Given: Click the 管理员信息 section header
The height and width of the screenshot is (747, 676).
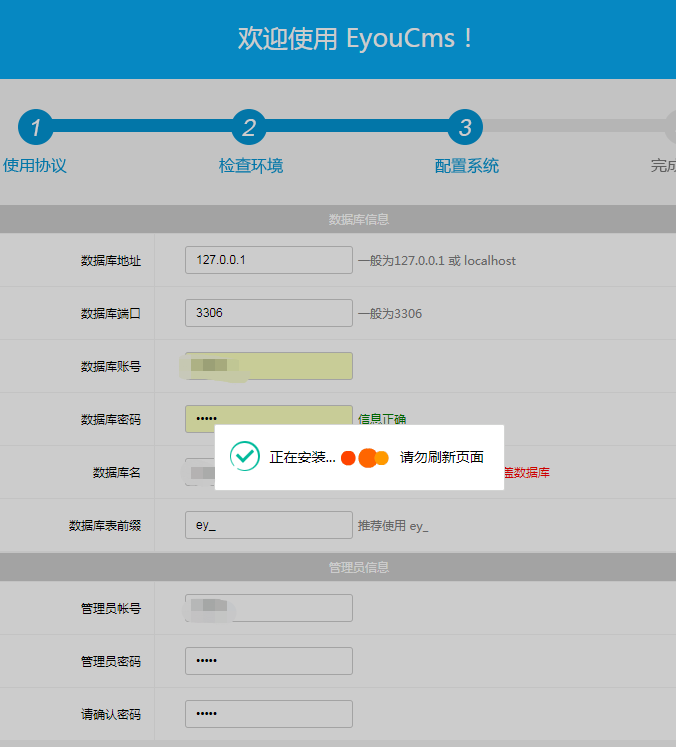Looking at the screenshot, I should [x=359, y=567].
